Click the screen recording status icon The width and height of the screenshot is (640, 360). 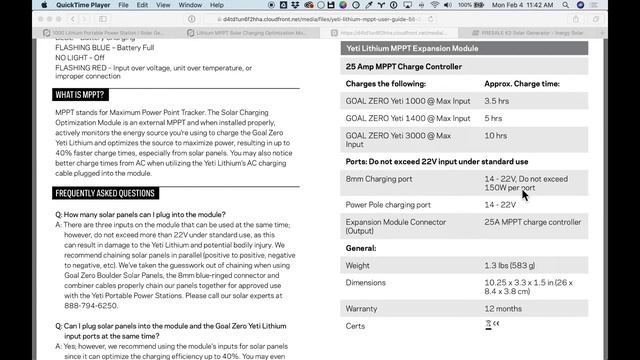tap(271, 5)
